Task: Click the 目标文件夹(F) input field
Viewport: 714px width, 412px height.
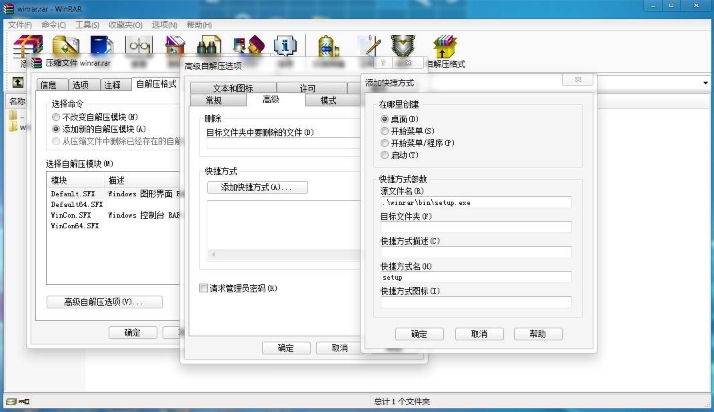Action: (476, 227)
